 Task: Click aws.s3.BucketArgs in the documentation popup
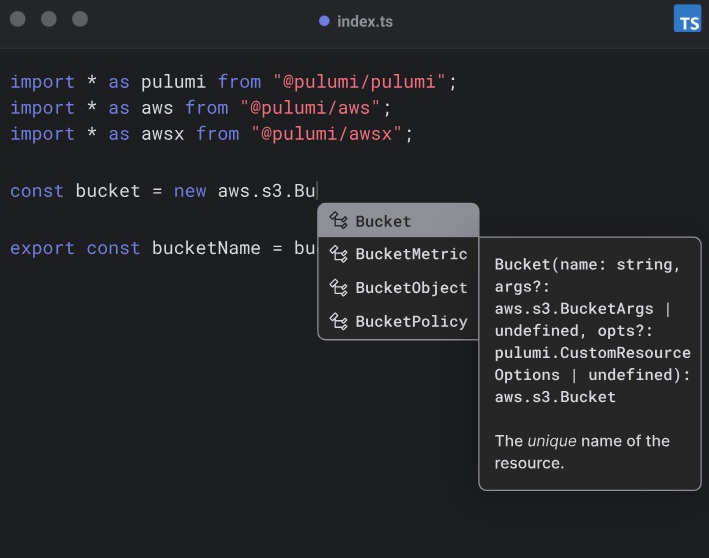click(x=574, y=308)
